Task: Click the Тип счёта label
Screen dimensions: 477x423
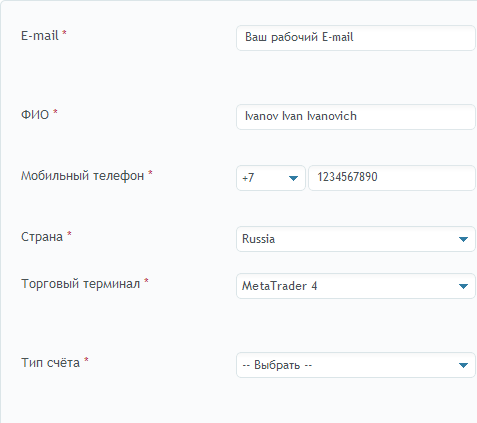Action: click(x=50, y=363)
